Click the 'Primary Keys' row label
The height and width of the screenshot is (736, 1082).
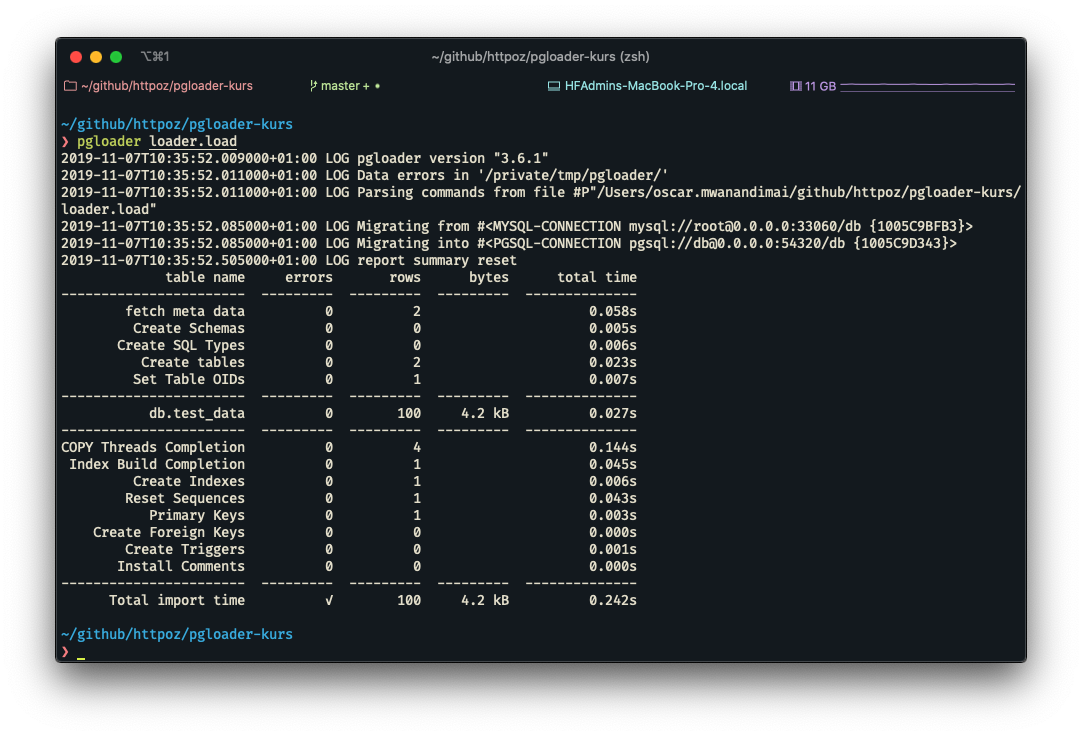[197, 515]
